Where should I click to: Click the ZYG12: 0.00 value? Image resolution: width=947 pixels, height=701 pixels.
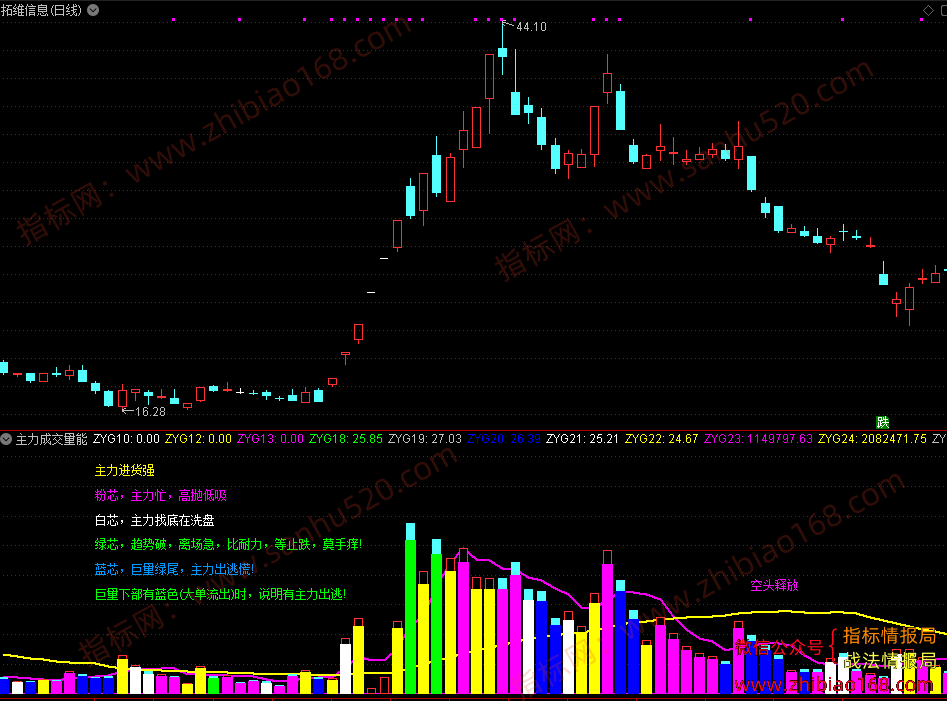[x=198, y=439]
